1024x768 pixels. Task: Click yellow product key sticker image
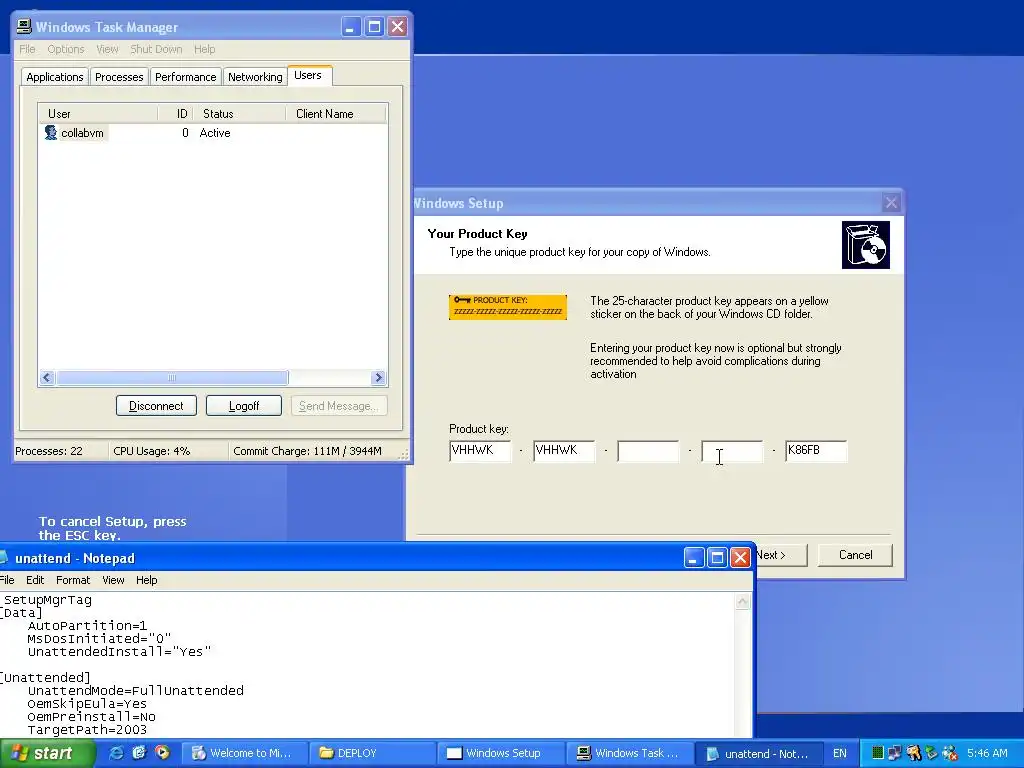click(x=507, y=307)
